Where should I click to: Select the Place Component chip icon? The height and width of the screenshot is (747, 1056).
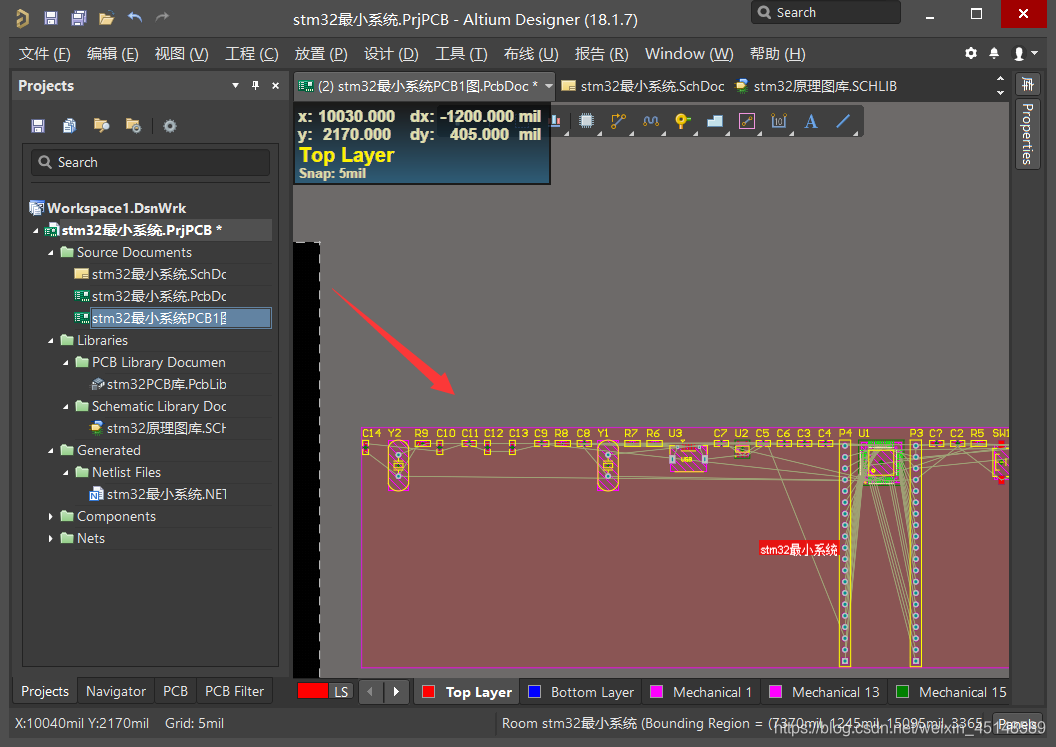[x=587, y=121]
